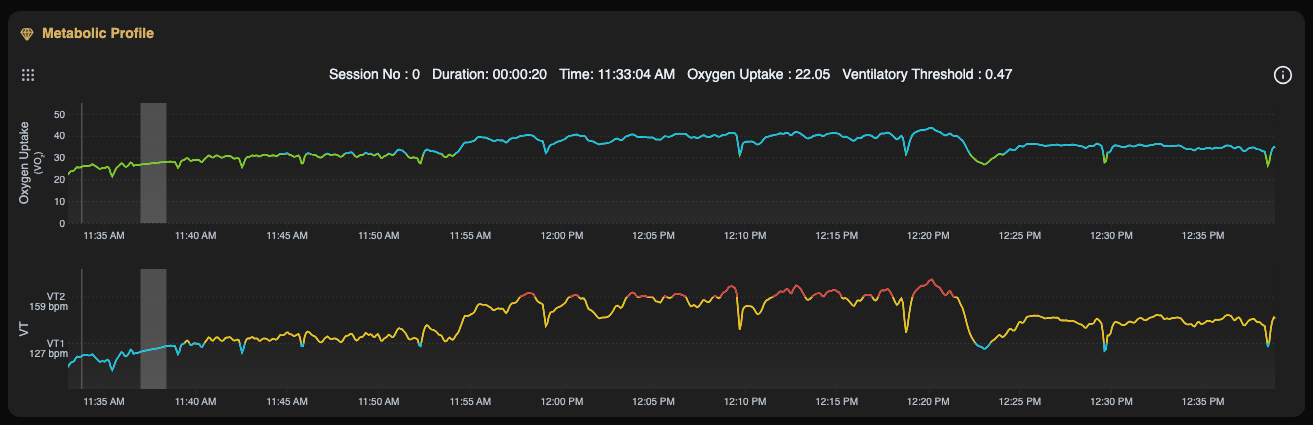
Task: Open the dotted grid menu icon
Action: click(x=28, y=75)
